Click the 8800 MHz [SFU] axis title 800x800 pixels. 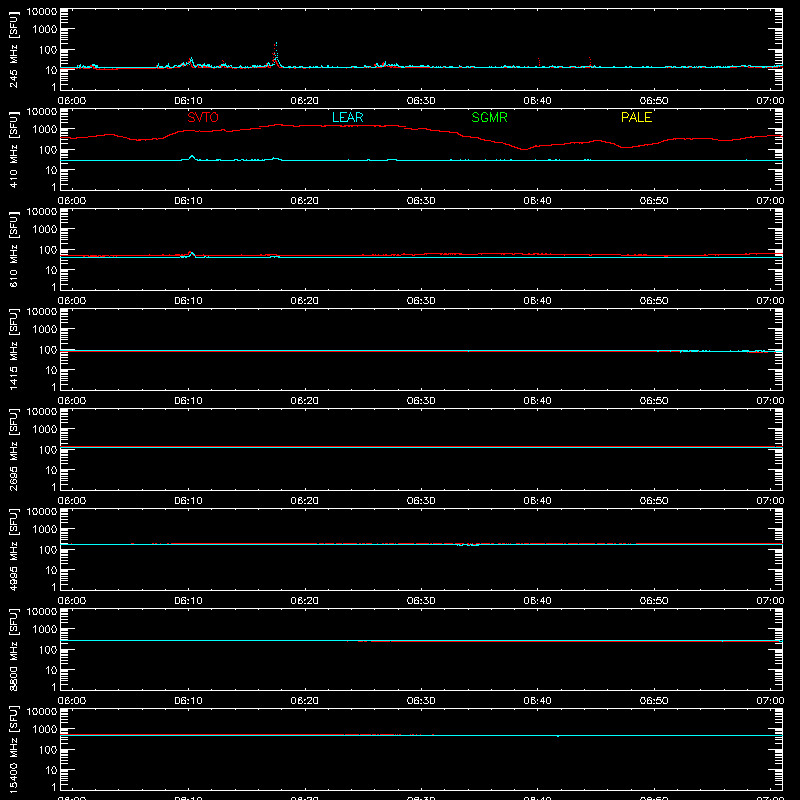tap(13, 649)
